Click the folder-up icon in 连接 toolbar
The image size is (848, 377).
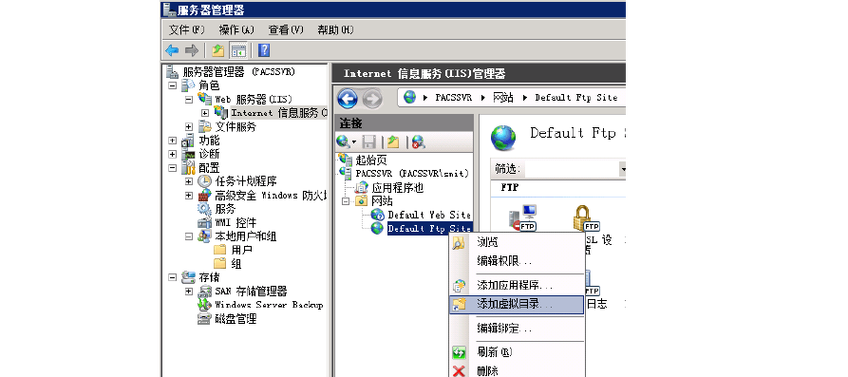[393, 142]
